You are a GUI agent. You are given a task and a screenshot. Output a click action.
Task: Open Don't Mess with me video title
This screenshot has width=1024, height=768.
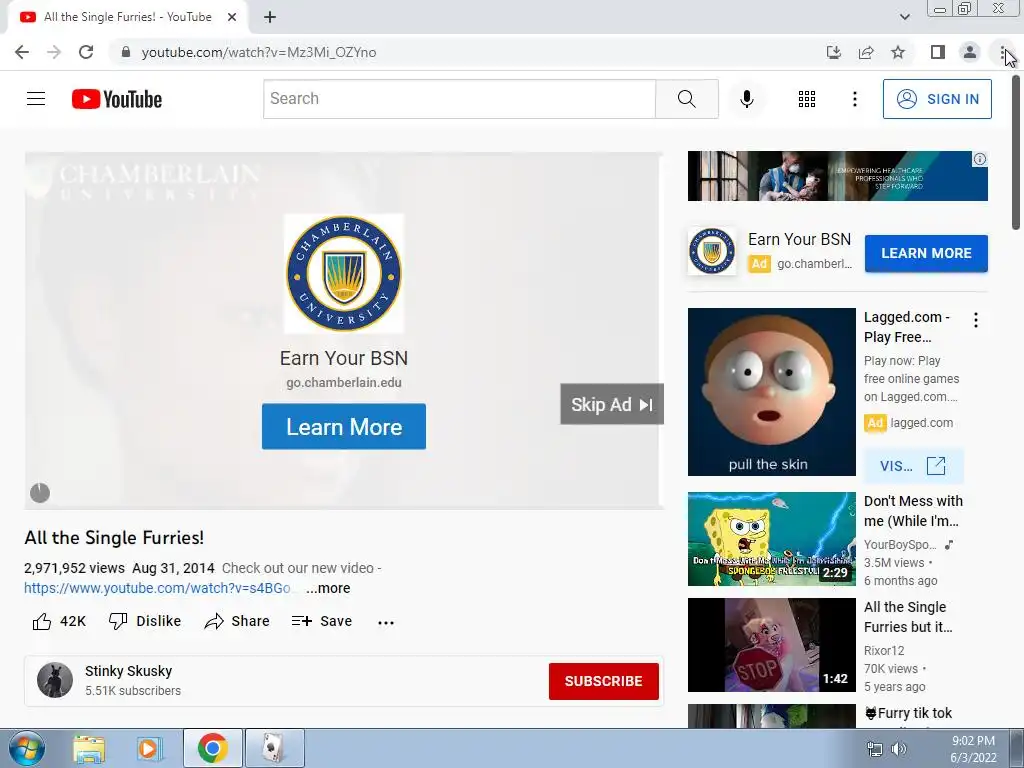coord(913,511)
